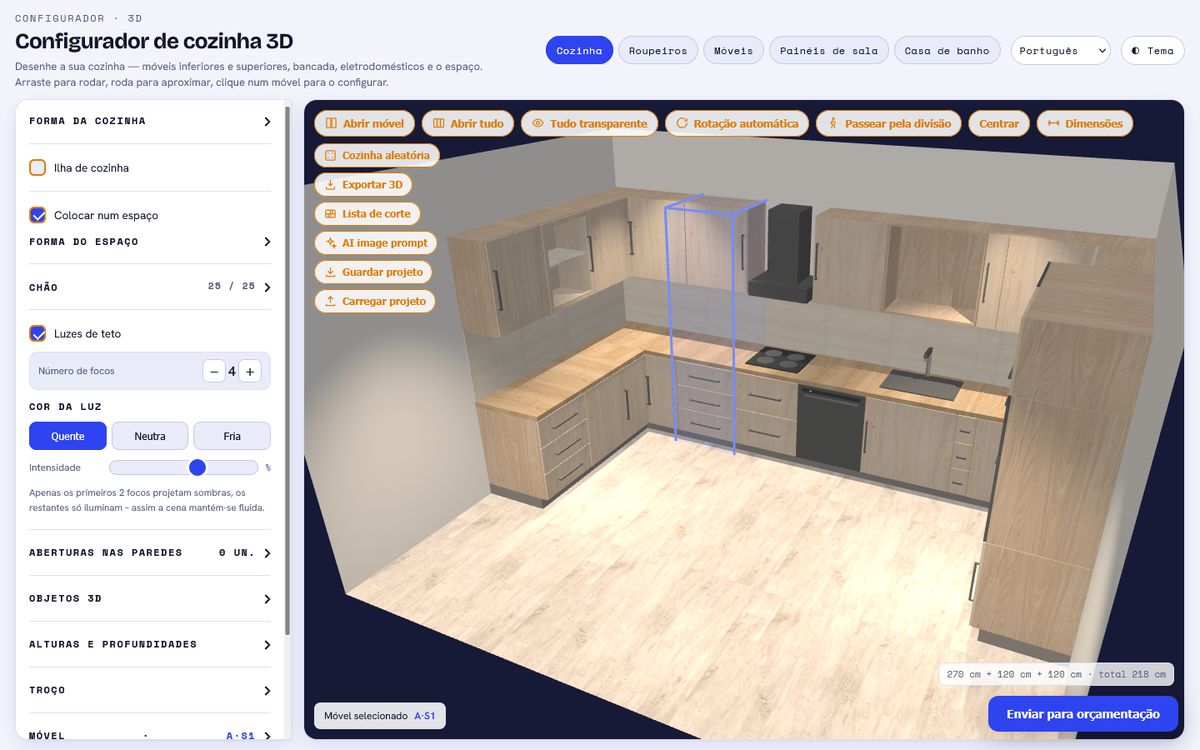The height and width of the screenshot is (750, 1200).
Task: Click Centrar to recenter view
Action: click(x=999, y=124)
